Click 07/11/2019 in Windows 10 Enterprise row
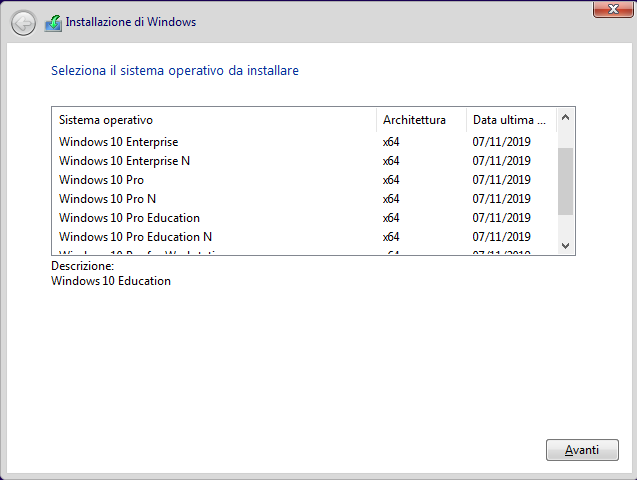 [501, 142]
